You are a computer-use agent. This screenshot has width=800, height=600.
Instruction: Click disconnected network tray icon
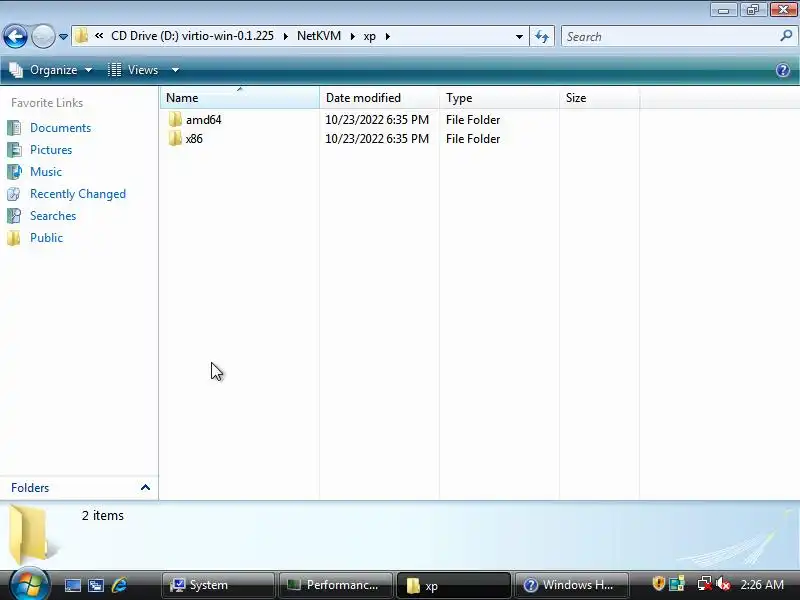pos(705,584)
